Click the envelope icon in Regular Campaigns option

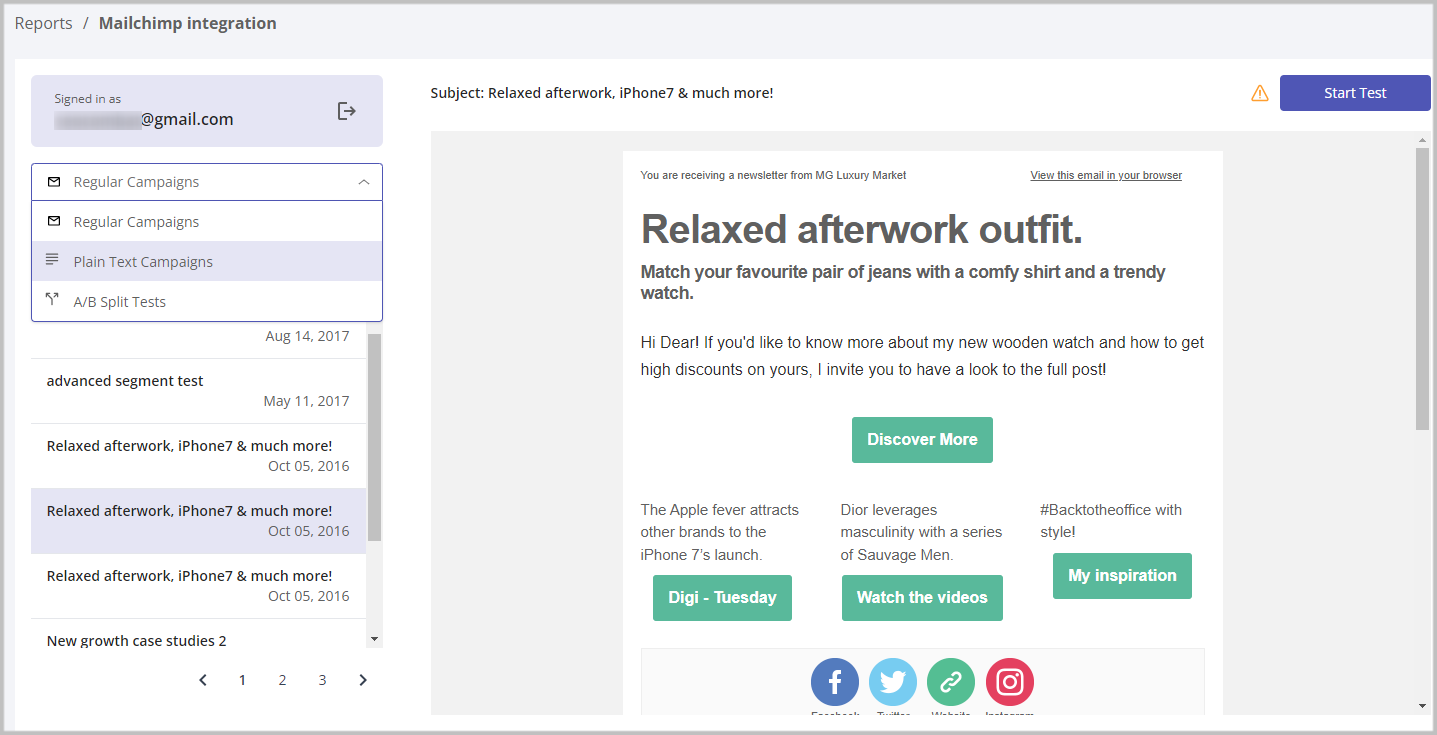pyautogui.click(x=54, y=221)
